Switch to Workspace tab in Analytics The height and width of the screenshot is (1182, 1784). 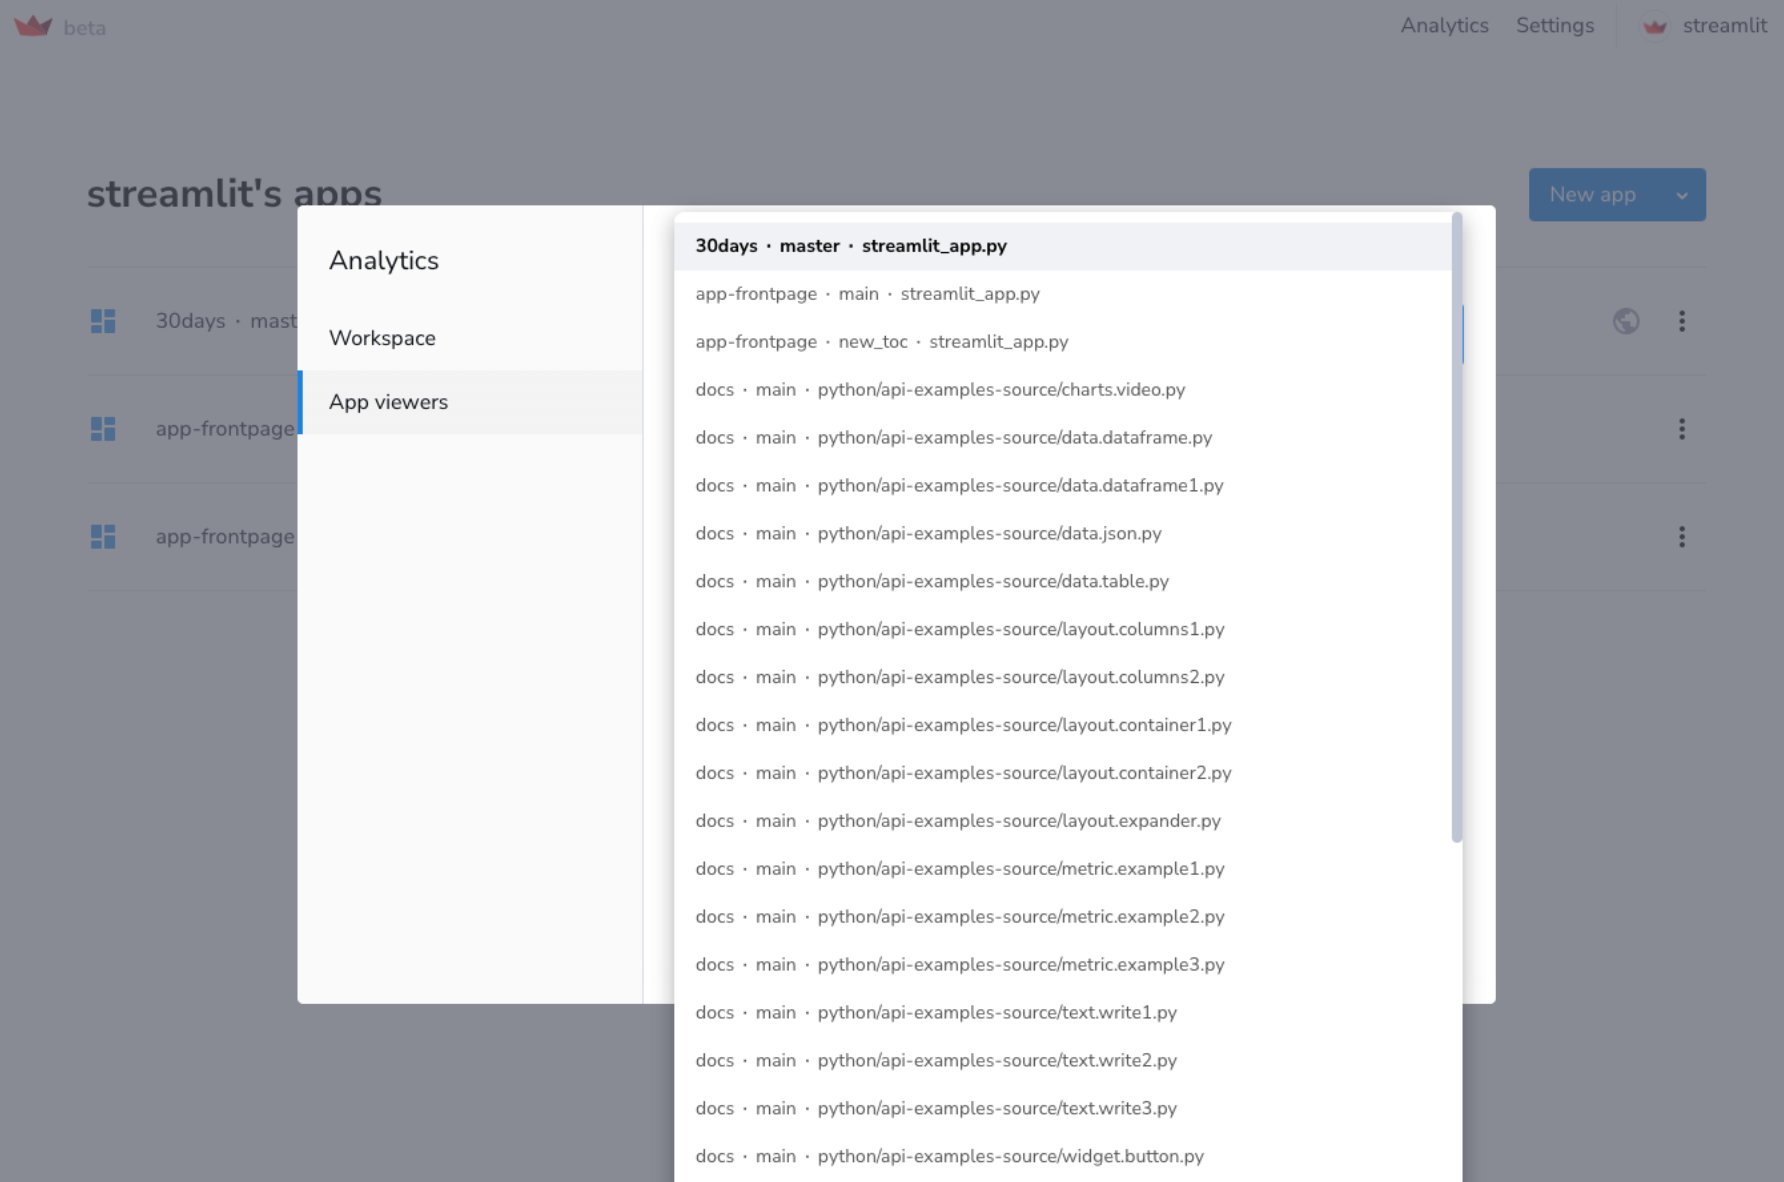[382, 338]
